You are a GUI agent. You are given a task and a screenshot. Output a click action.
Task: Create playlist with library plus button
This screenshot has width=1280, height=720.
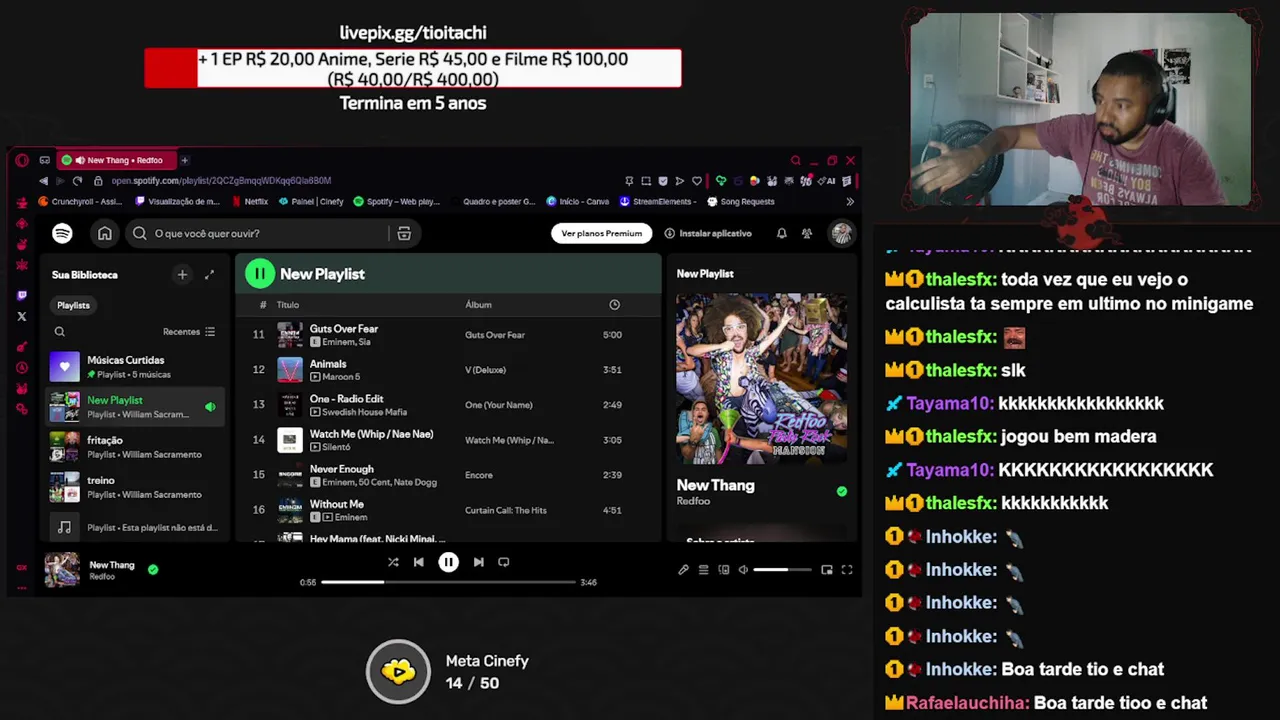[182, 274]
